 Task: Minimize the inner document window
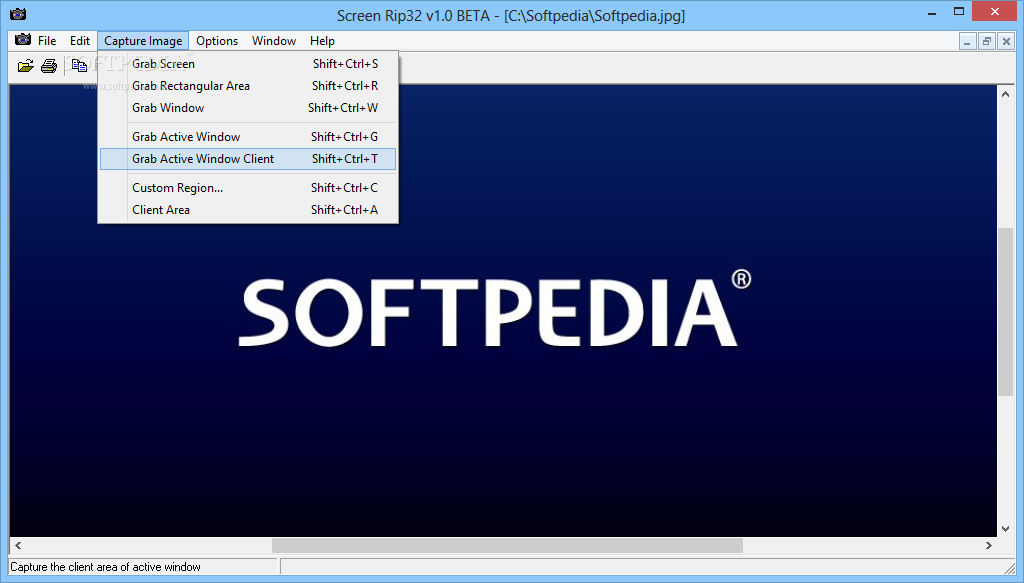tap(967, 41)
